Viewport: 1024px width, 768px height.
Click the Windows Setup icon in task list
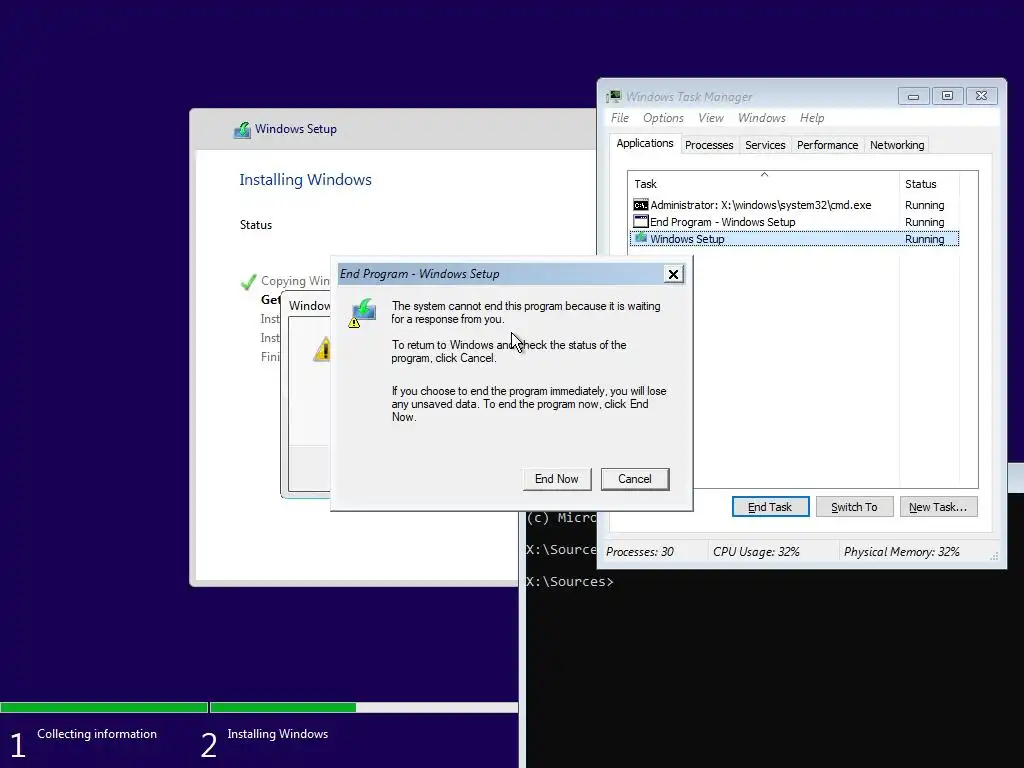tap(641, 238)
